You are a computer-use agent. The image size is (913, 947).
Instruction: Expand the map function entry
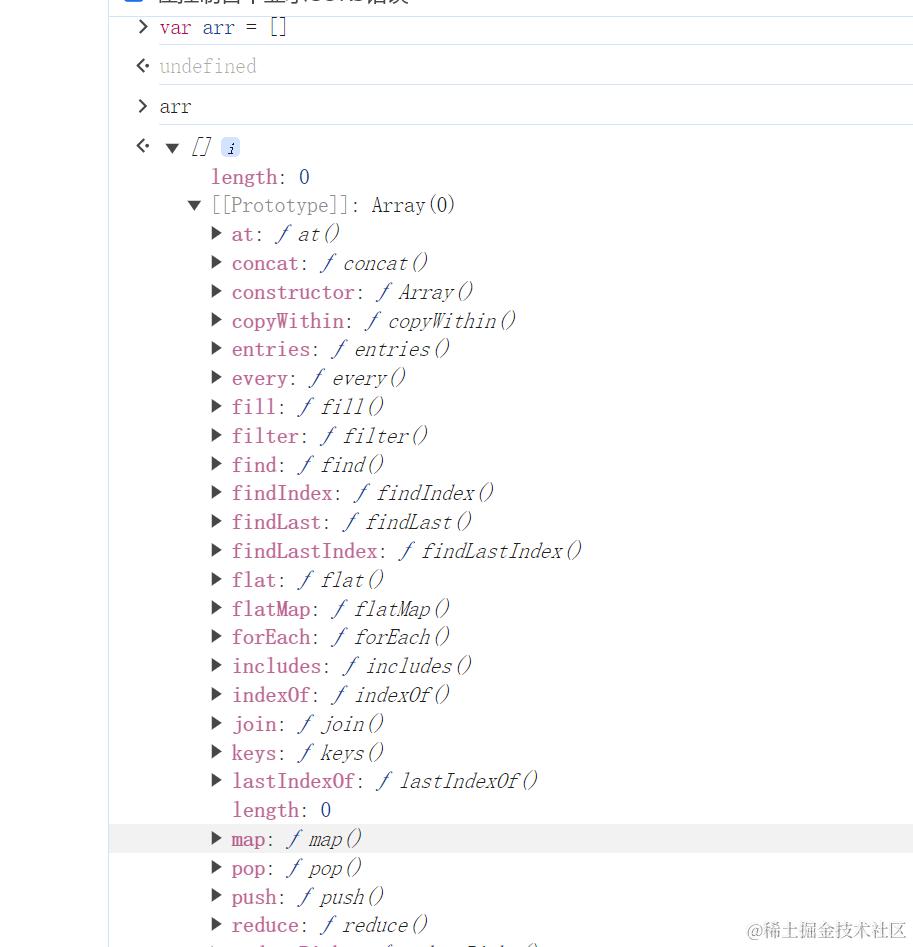[x=216, y=838]
